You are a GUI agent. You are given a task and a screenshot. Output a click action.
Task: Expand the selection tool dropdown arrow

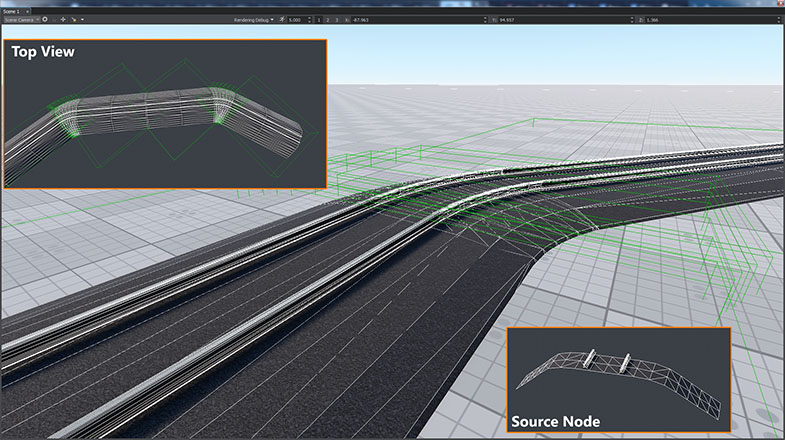point(83,19)
